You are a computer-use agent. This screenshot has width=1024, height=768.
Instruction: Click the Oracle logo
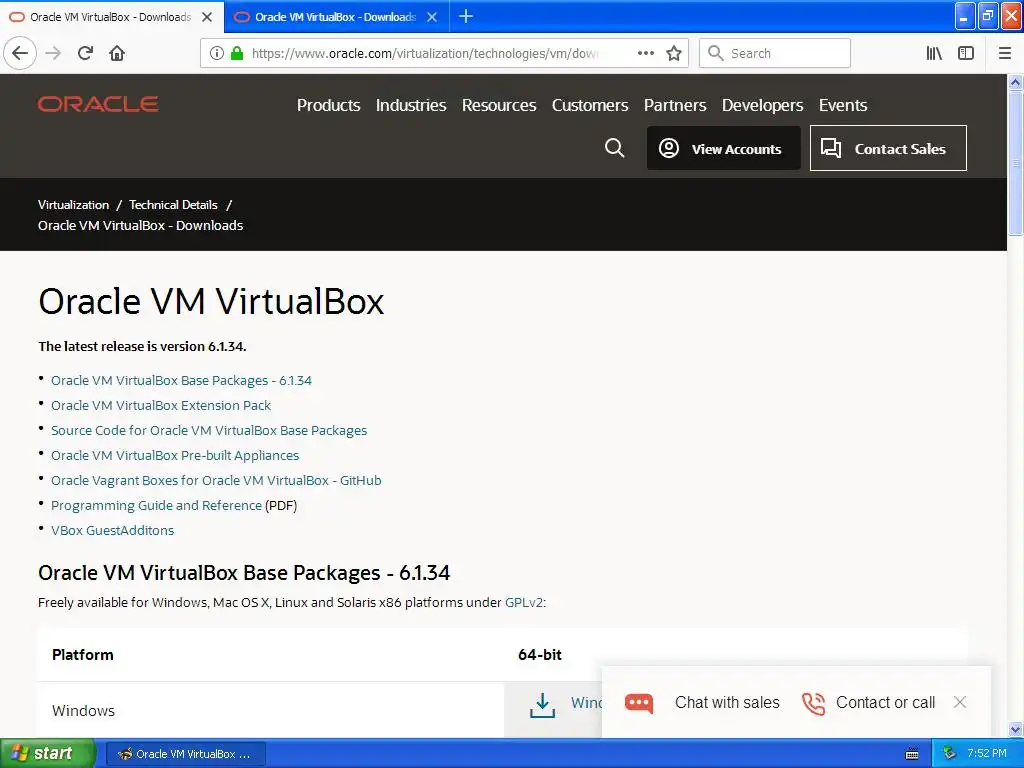click(98, 104)
